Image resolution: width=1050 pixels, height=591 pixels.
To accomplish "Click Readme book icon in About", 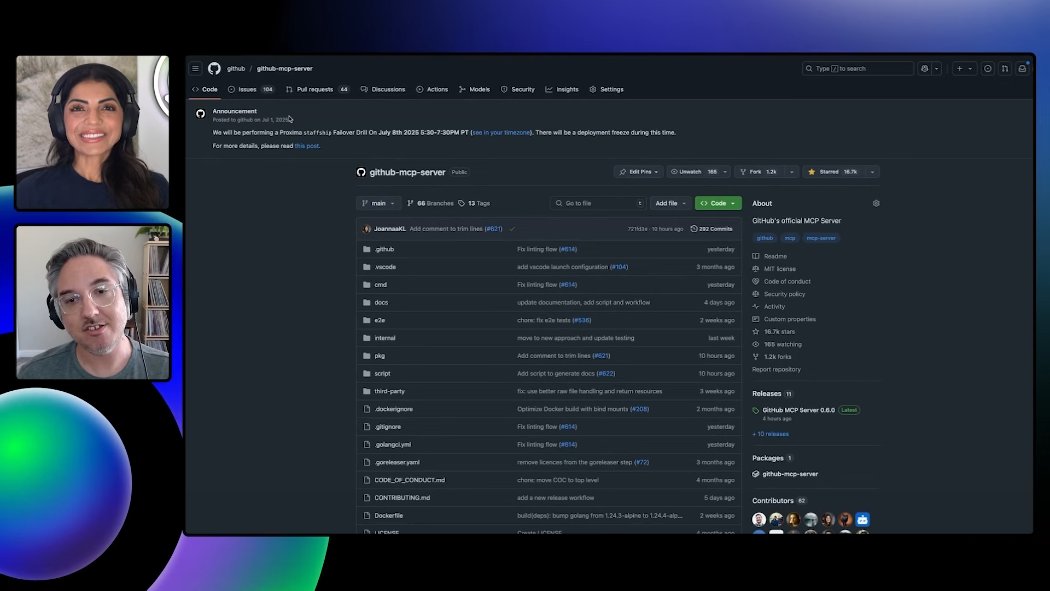I will tap(756, 256).
